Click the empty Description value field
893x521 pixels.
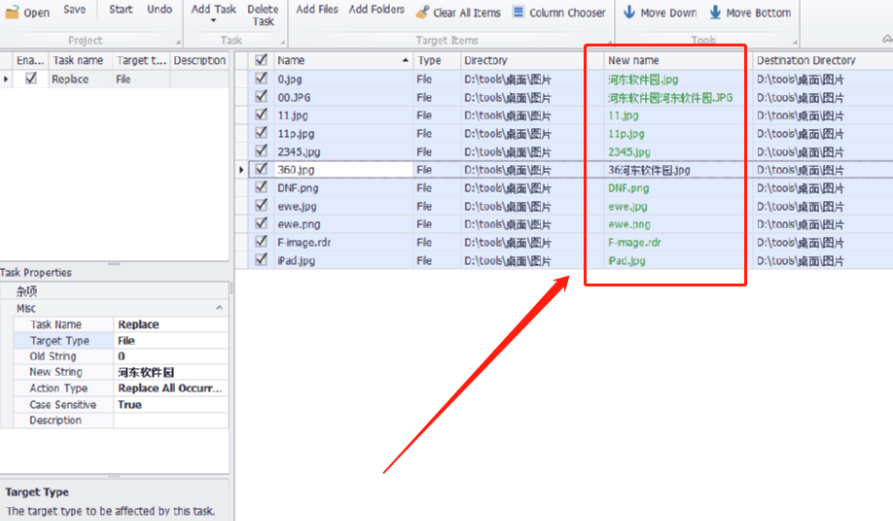tap(170, 420)
